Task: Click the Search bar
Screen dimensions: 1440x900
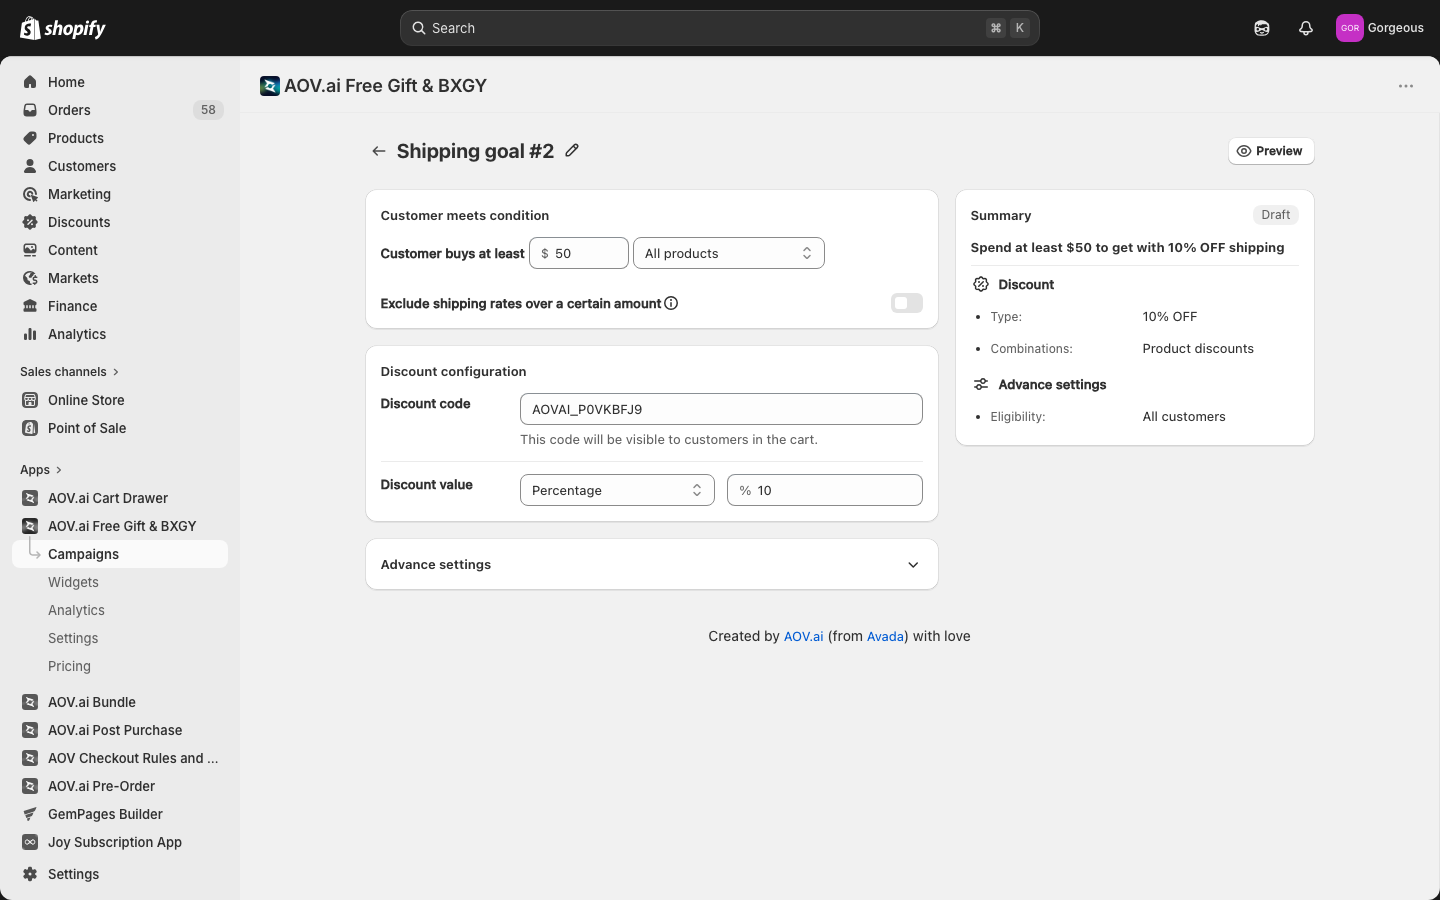Action: point(720,28)
